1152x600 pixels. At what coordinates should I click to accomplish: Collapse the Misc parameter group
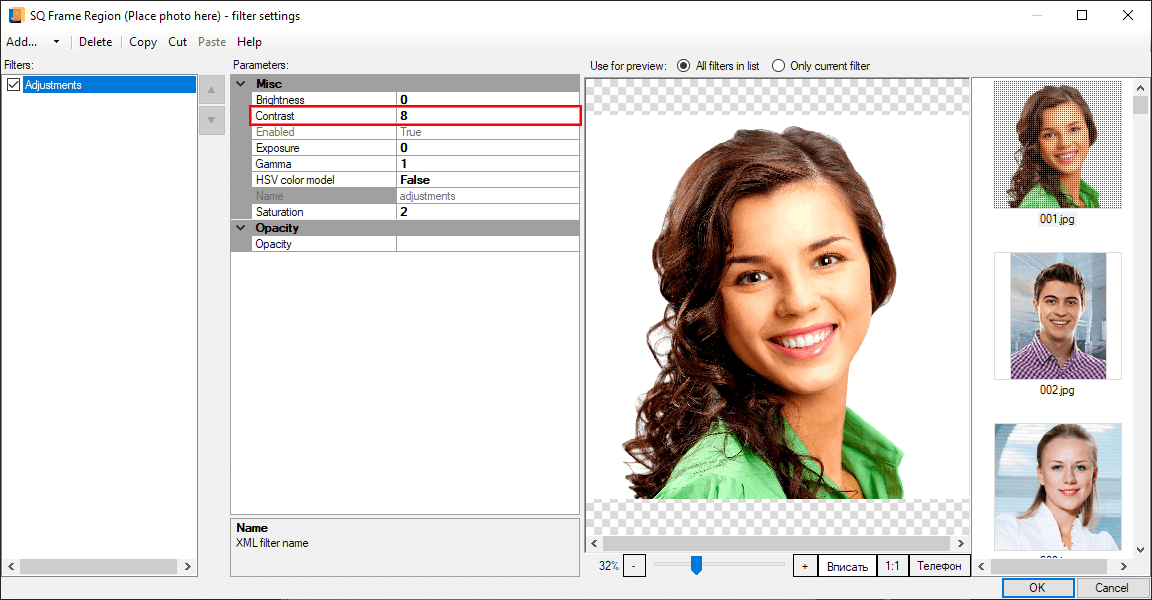(240, 84)
